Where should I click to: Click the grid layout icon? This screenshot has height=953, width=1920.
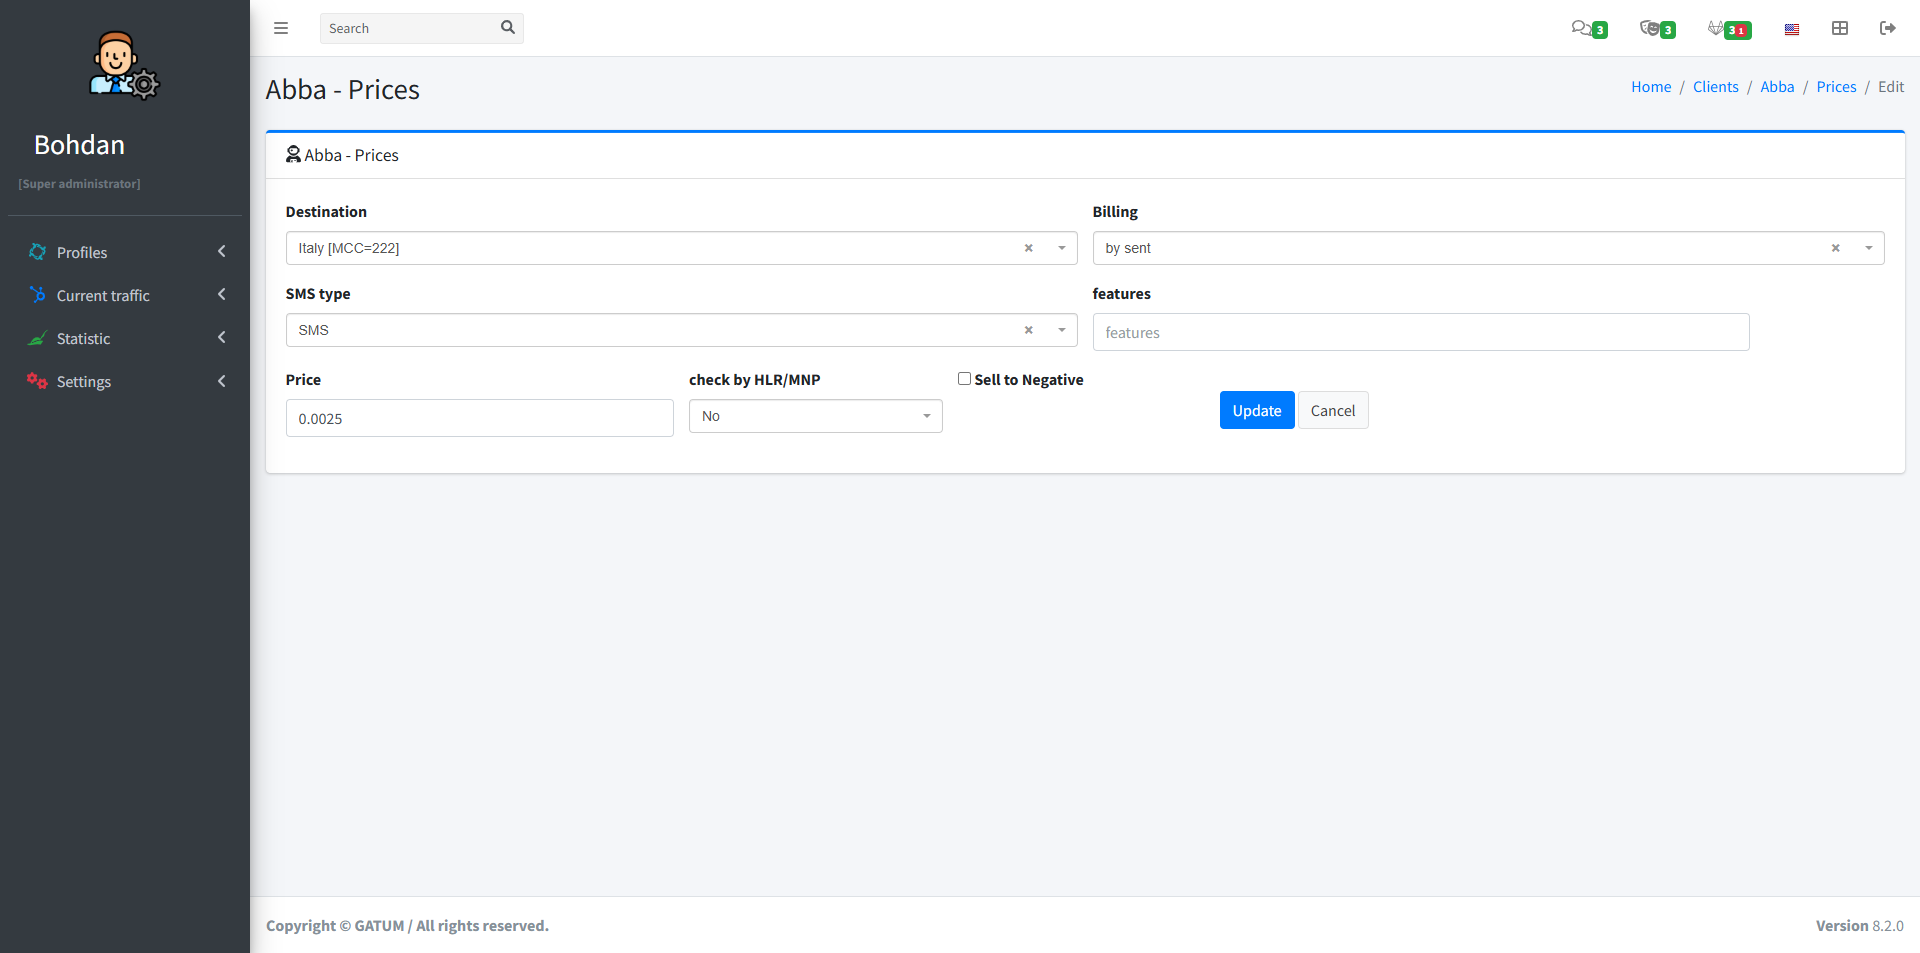click(1840, 28)
